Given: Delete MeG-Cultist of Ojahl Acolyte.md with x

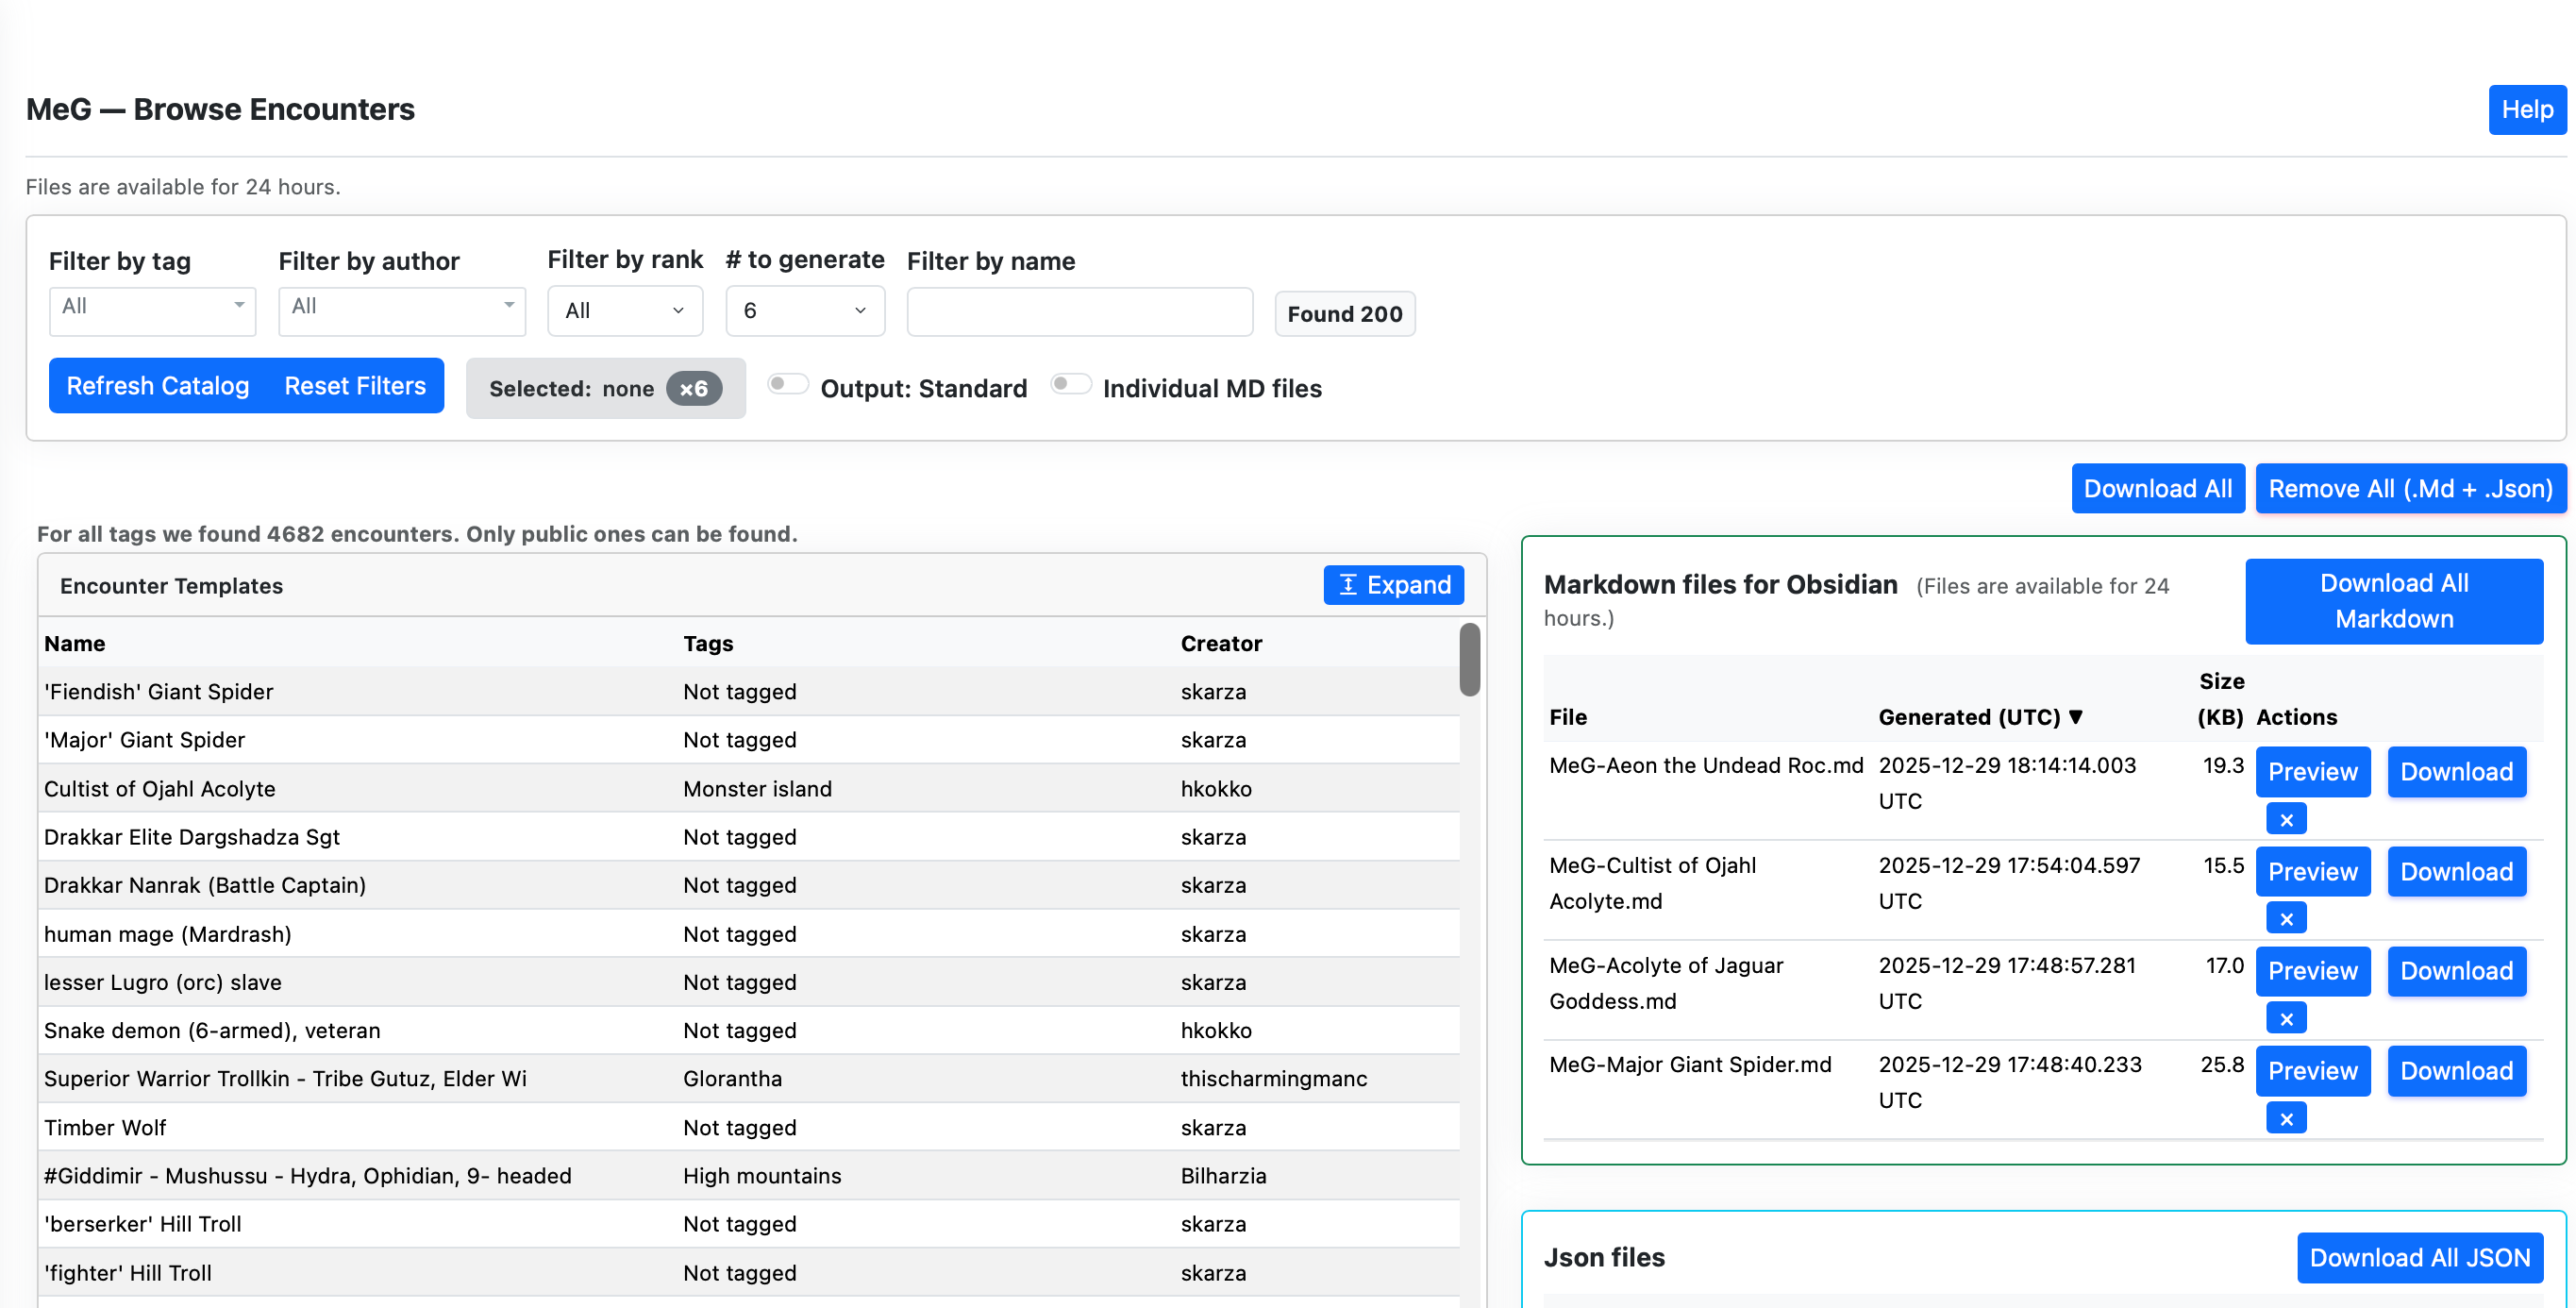Looking at the screenshot, I should point(2285,919).
